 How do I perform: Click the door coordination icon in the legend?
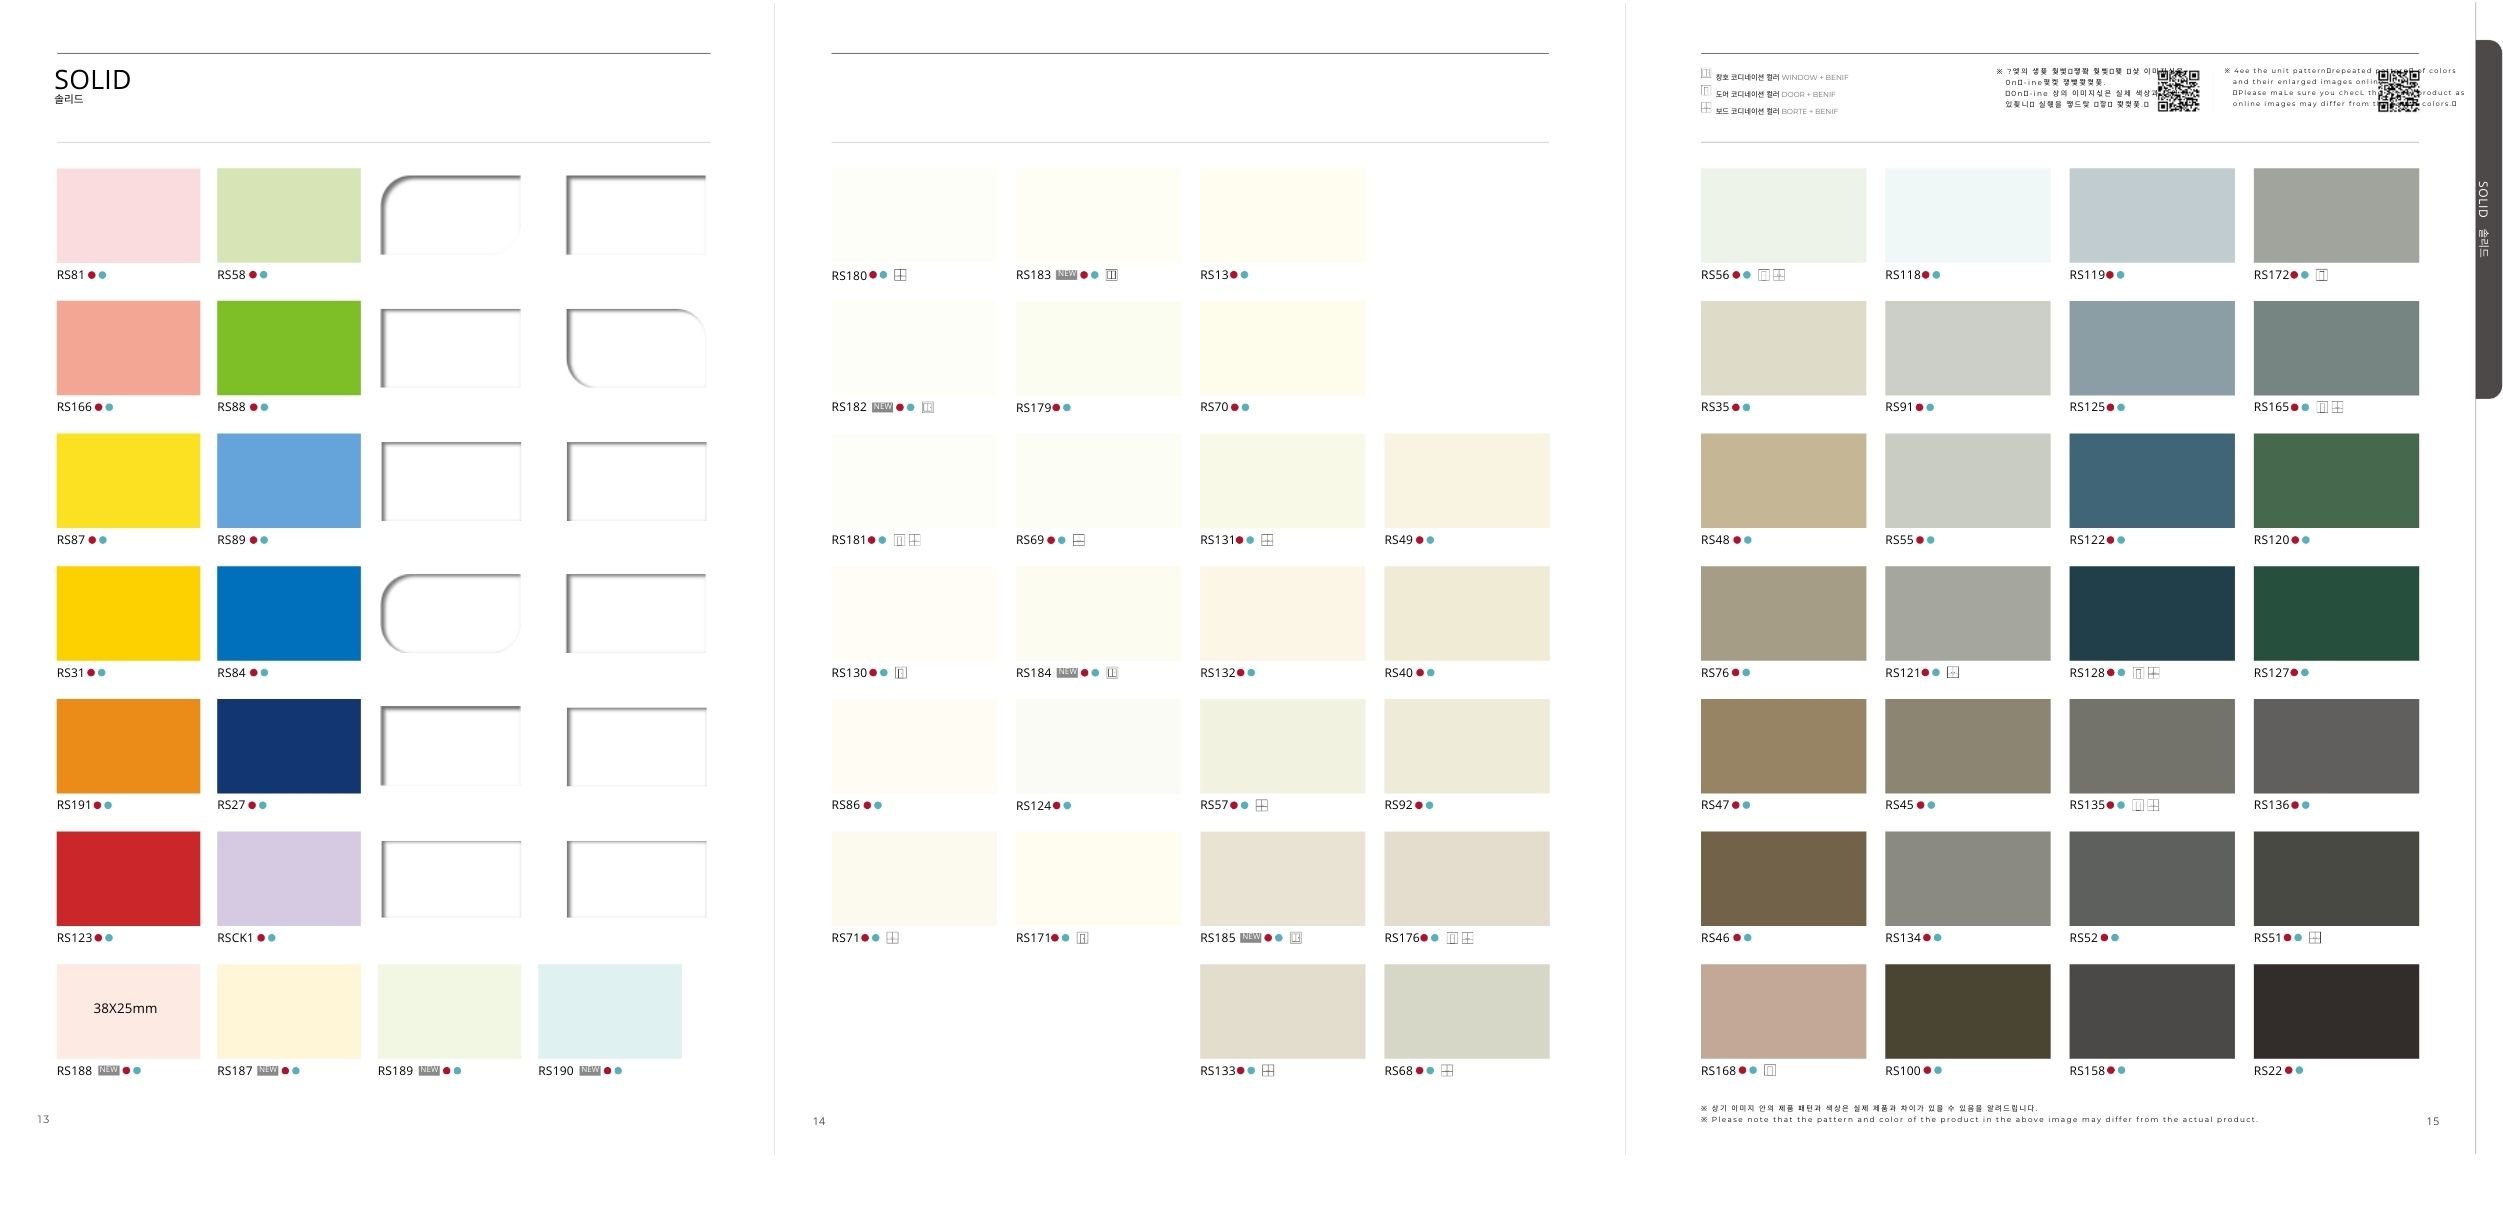pos(1706,91)
